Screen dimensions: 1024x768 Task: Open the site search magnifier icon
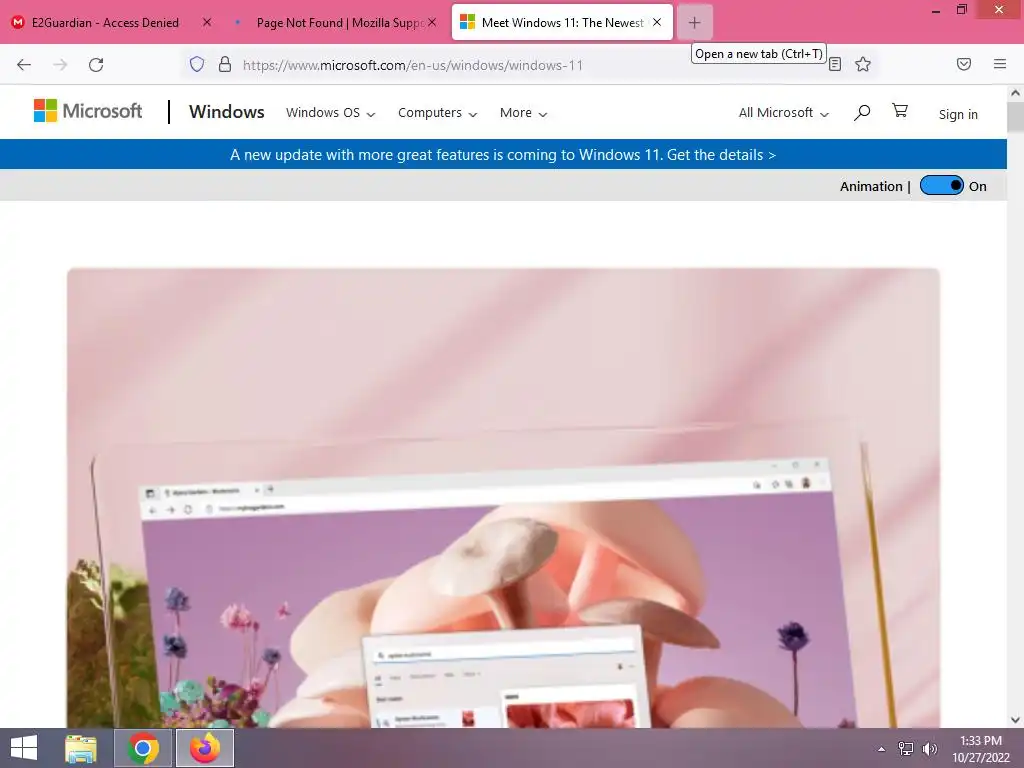click(862, 113)
